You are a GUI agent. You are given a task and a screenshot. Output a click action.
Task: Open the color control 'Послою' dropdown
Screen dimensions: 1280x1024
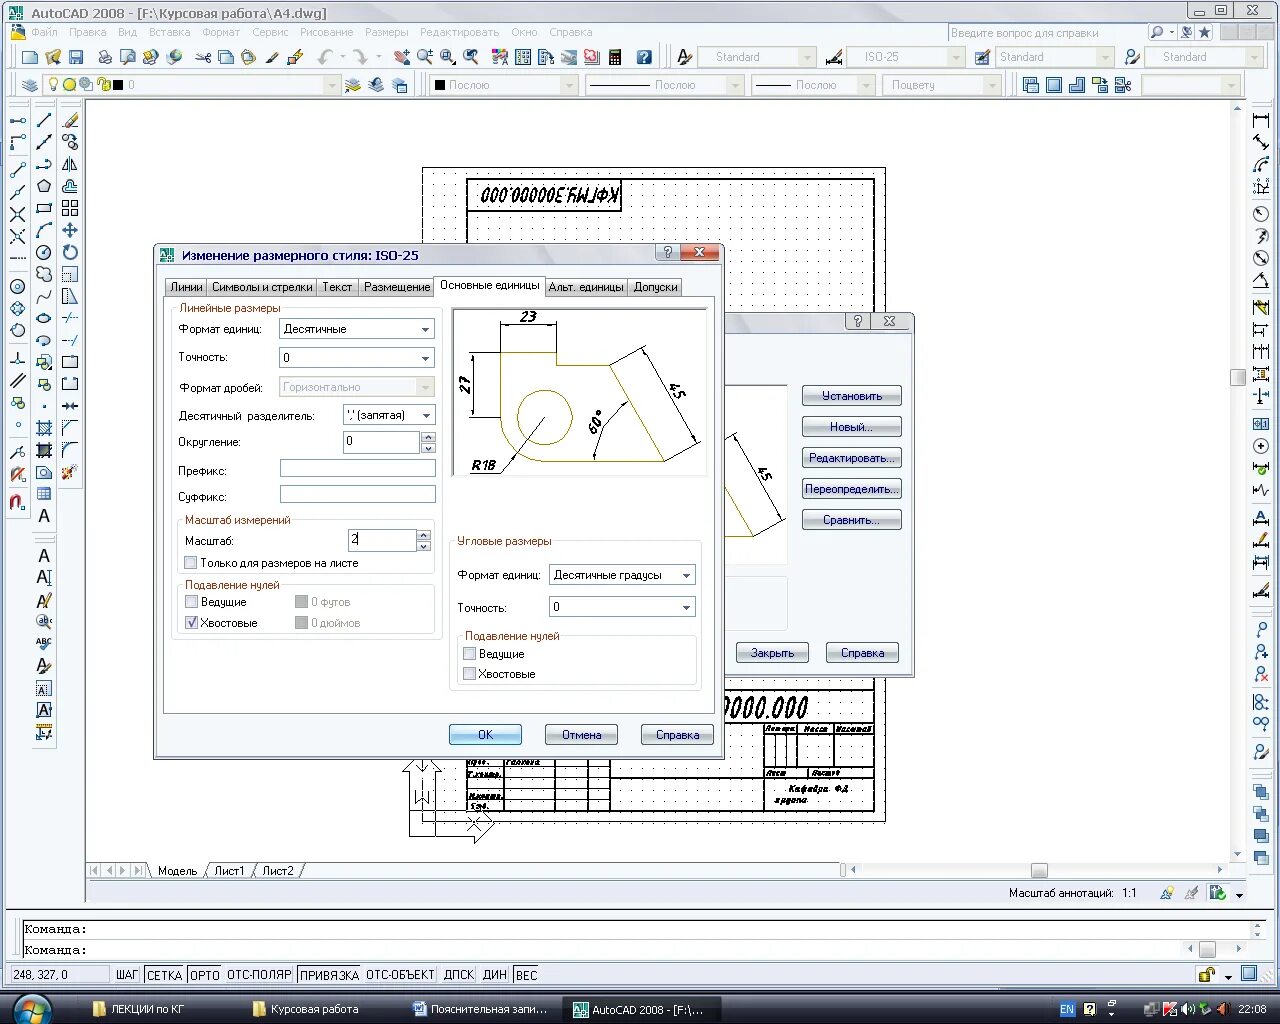click(x=504, y=85)
